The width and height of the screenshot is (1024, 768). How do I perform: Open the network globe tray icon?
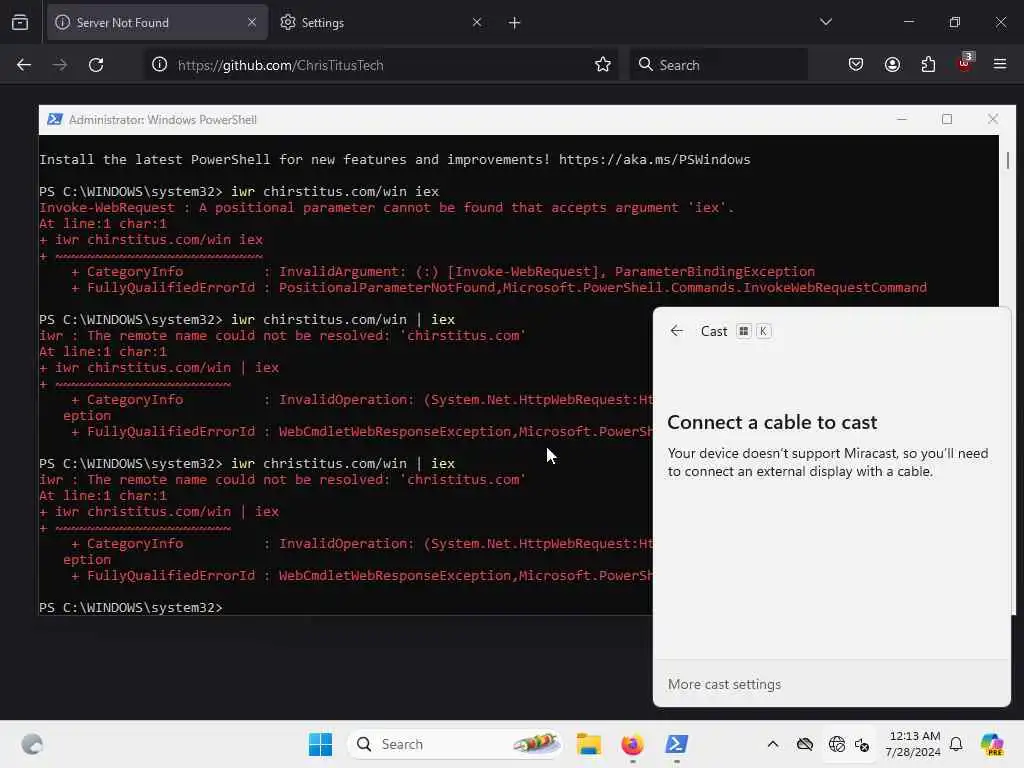pos(837,744)
